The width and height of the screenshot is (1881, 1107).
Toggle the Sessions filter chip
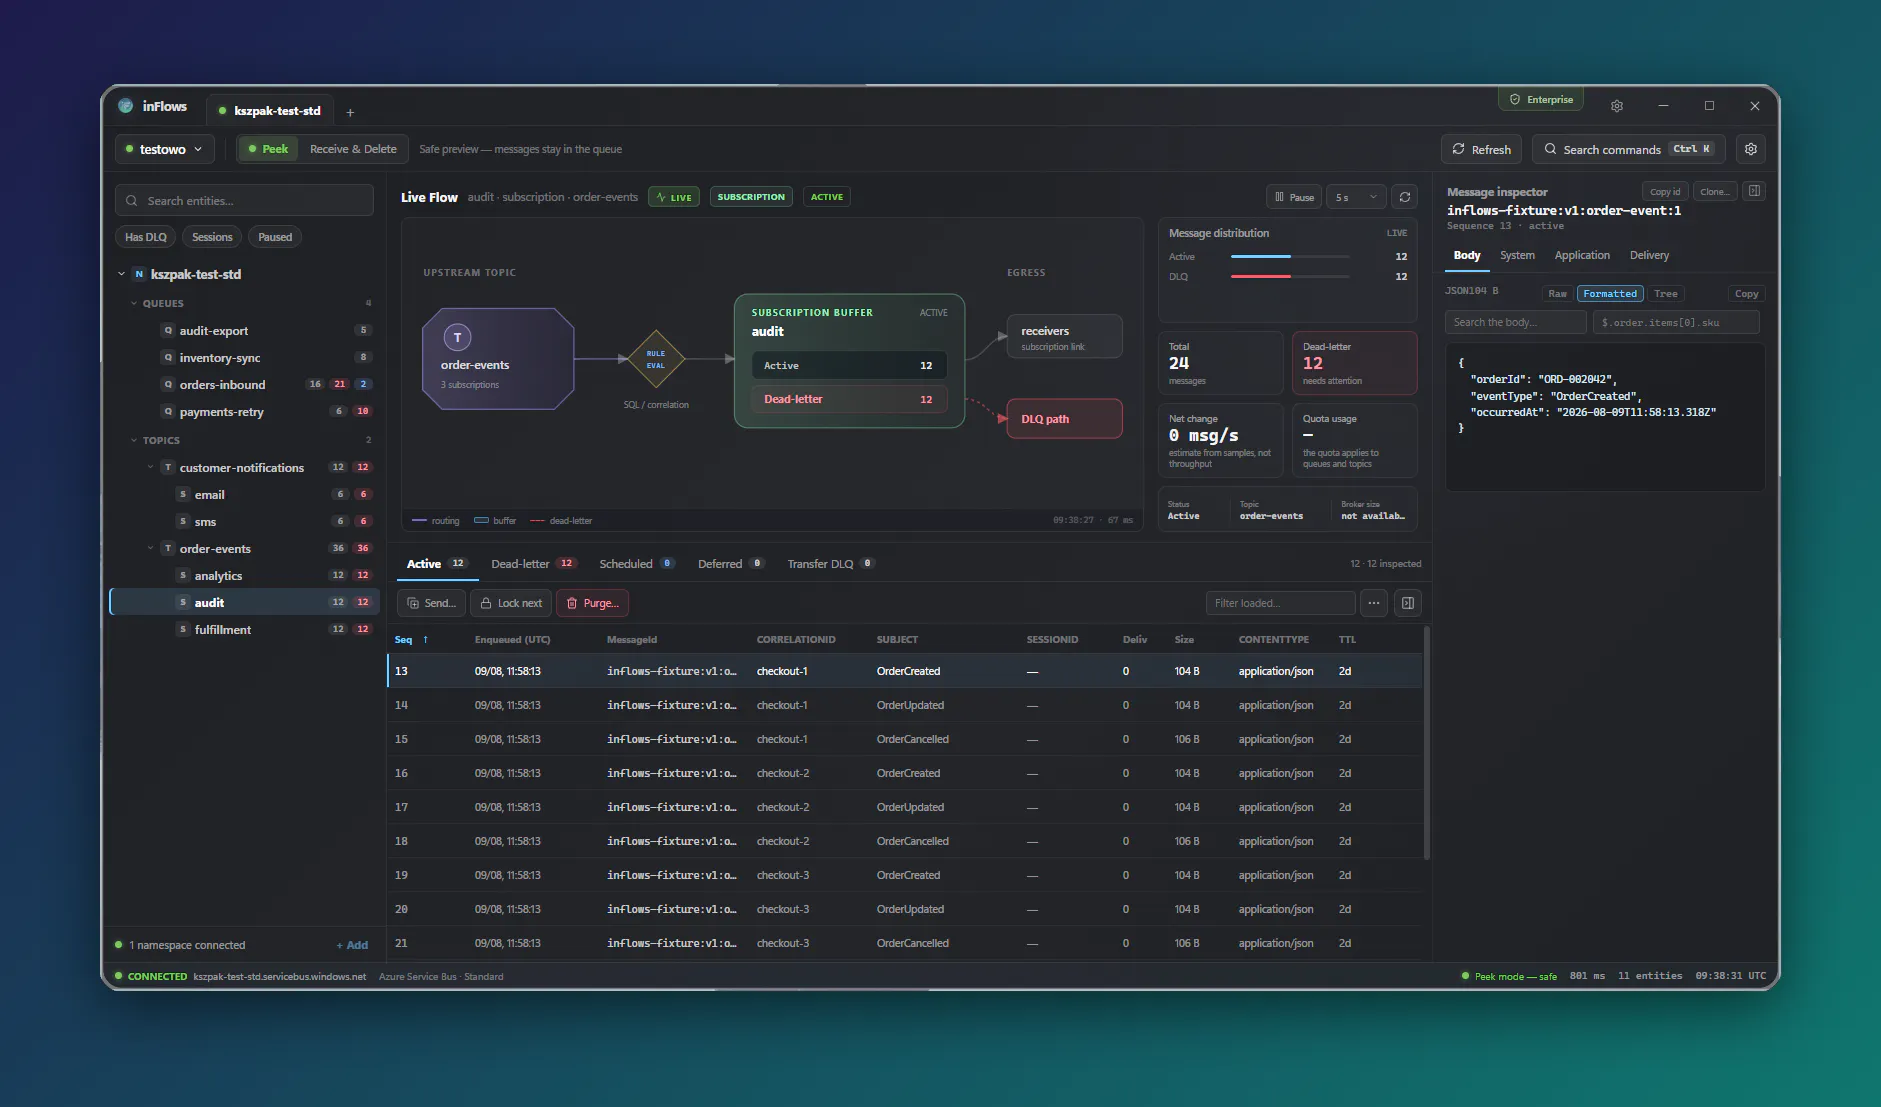(212, 237)
